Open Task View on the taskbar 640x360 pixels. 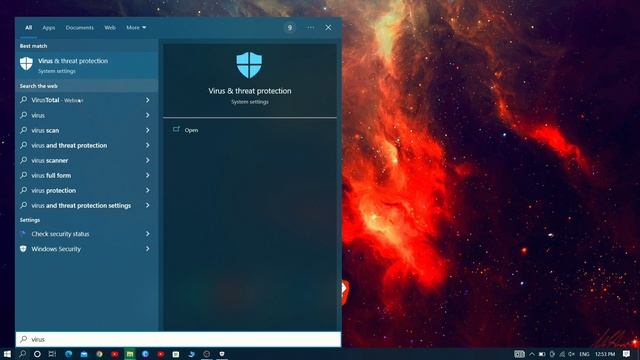(52, 354)
